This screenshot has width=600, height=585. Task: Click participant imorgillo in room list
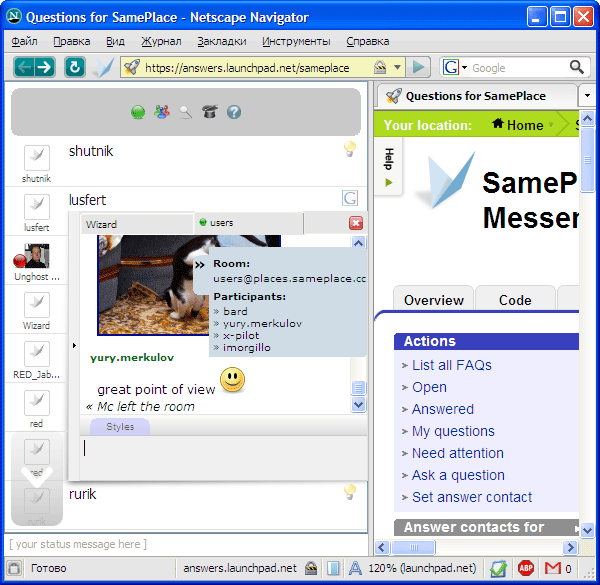(247, 348)
